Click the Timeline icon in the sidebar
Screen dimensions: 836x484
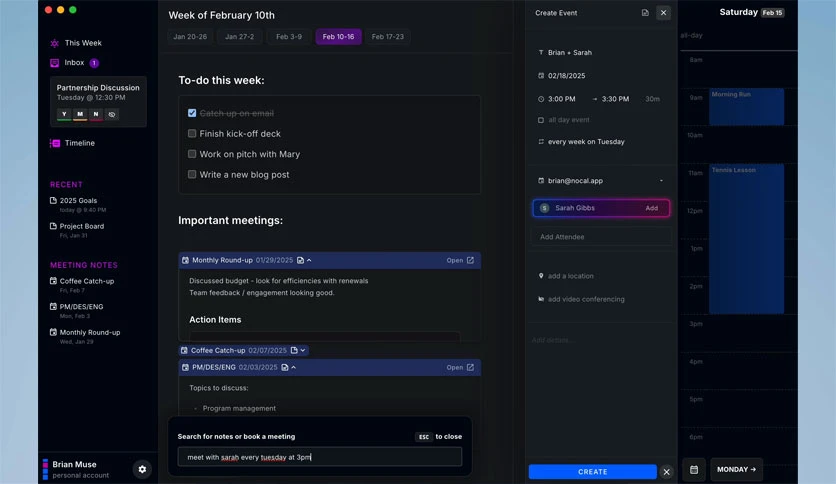55,143
